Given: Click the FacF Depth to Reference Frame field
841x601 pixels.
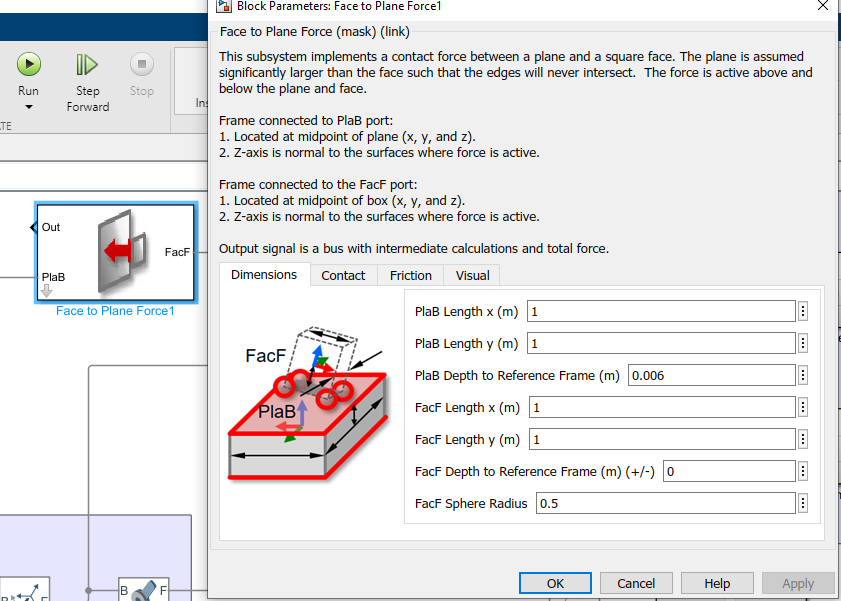Looking at the screenshot, I should coord(729,471).
